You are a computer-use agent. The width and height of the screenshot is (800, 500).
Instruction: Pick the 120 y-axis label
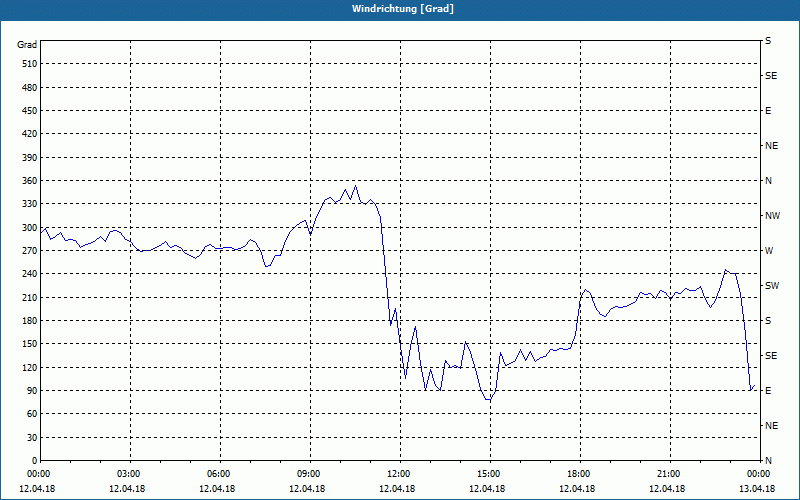coord(30,367)
